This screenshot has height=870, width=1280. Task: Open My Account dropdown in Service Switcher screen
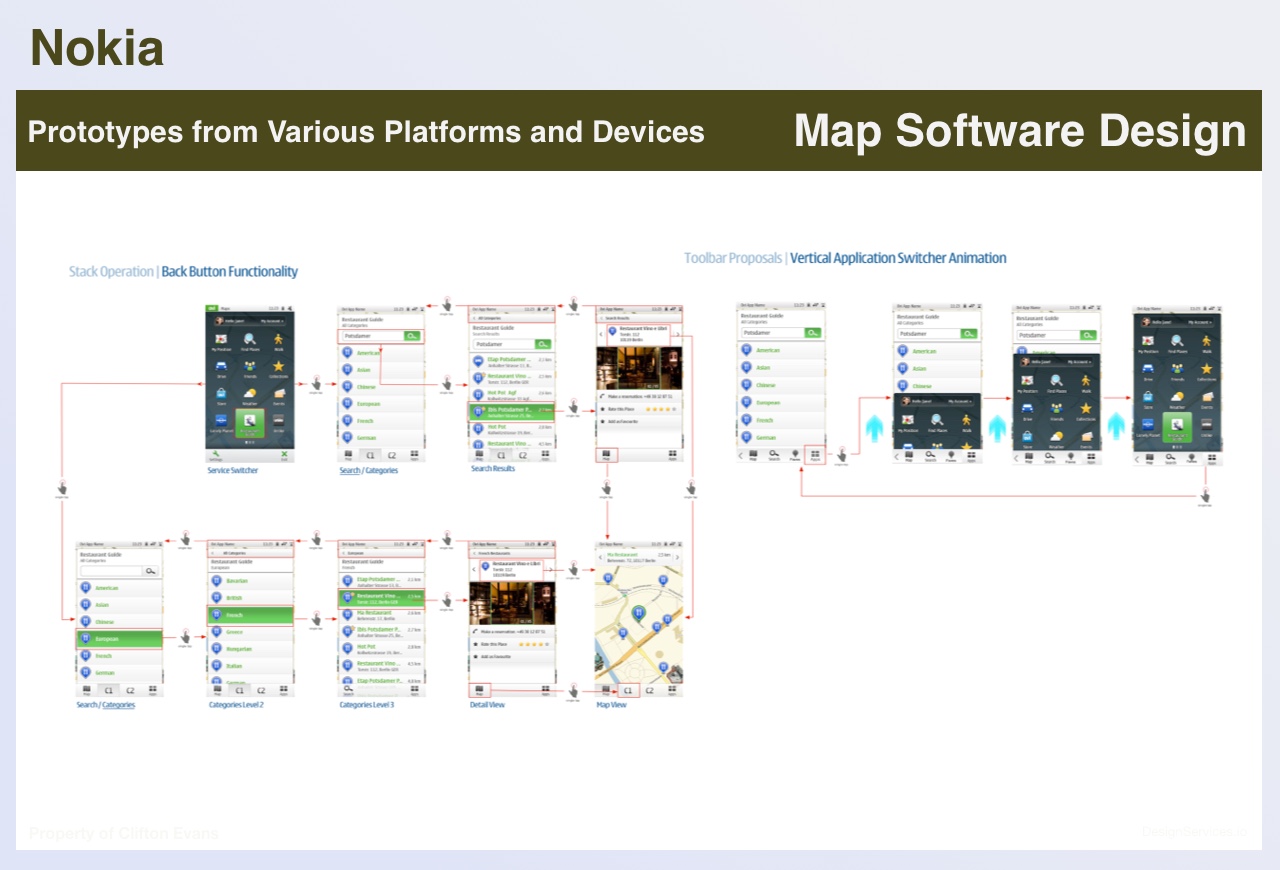click(272, 321)
